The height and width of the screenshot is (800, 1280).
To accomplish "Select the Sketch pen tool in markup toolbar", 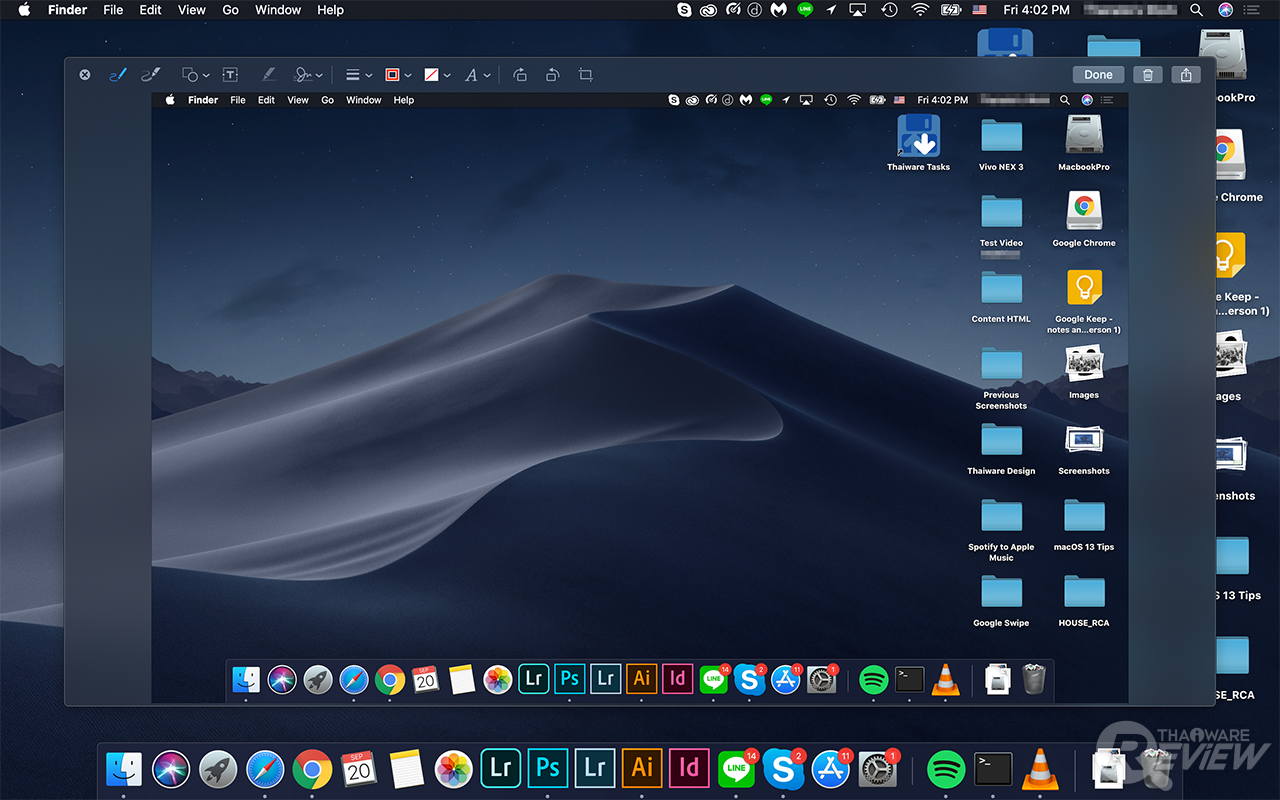I will [117, 75].
